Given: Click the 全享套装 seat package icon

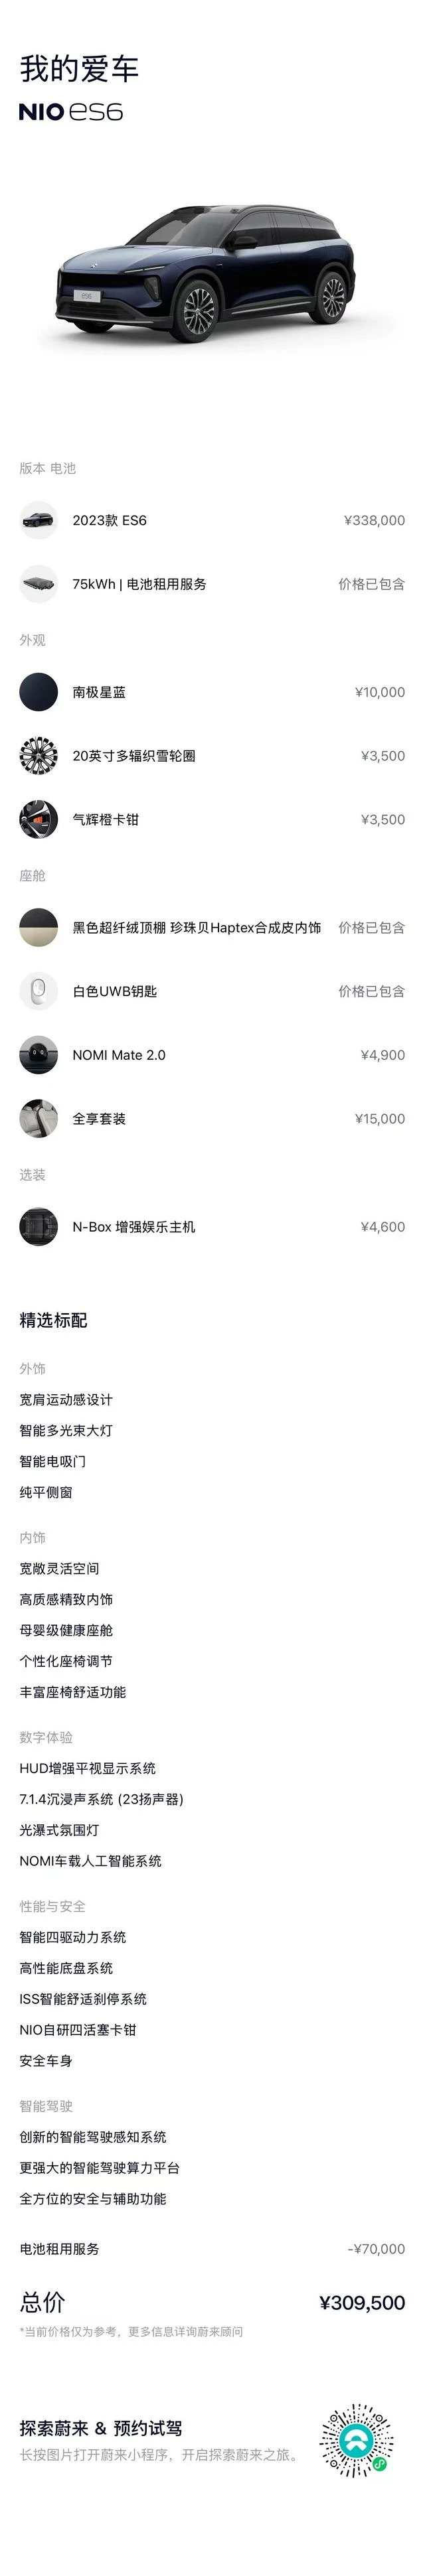Looking at the screenshot, I should coord(38,1119).
